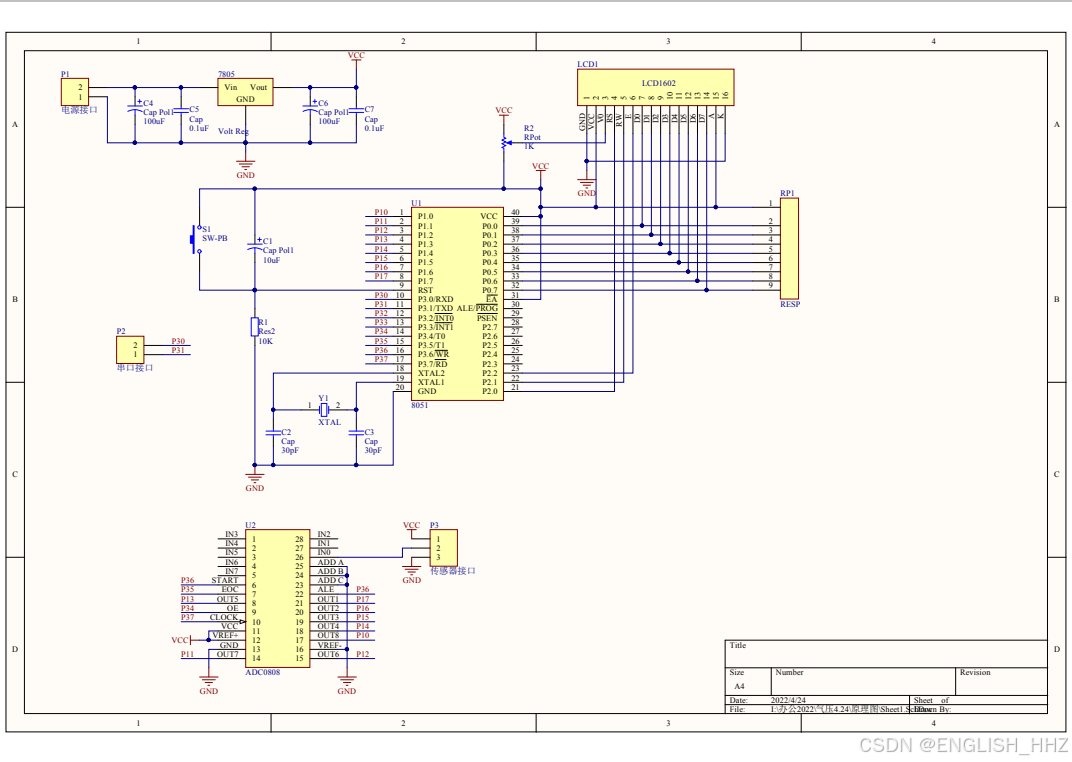
Task: Click the 'LCD1602' component name text
Action: [658, 83]
